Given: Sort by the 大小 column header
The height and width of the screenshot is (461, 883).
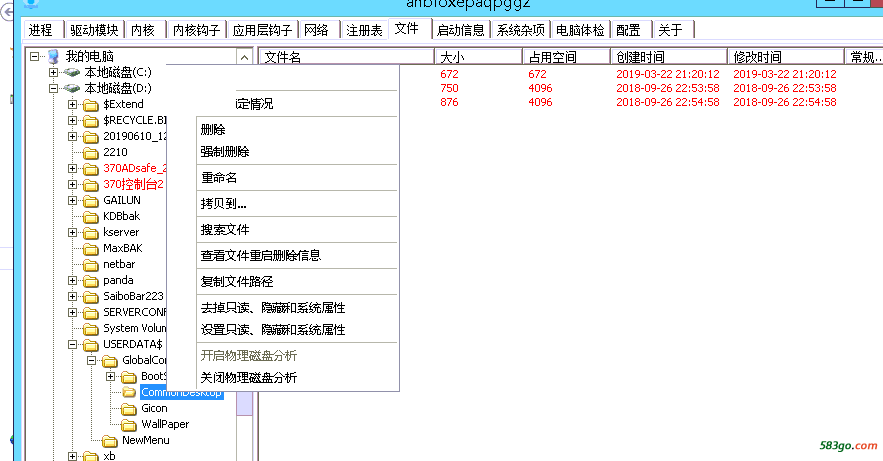Looking at the screenshot, I should 478,57.
